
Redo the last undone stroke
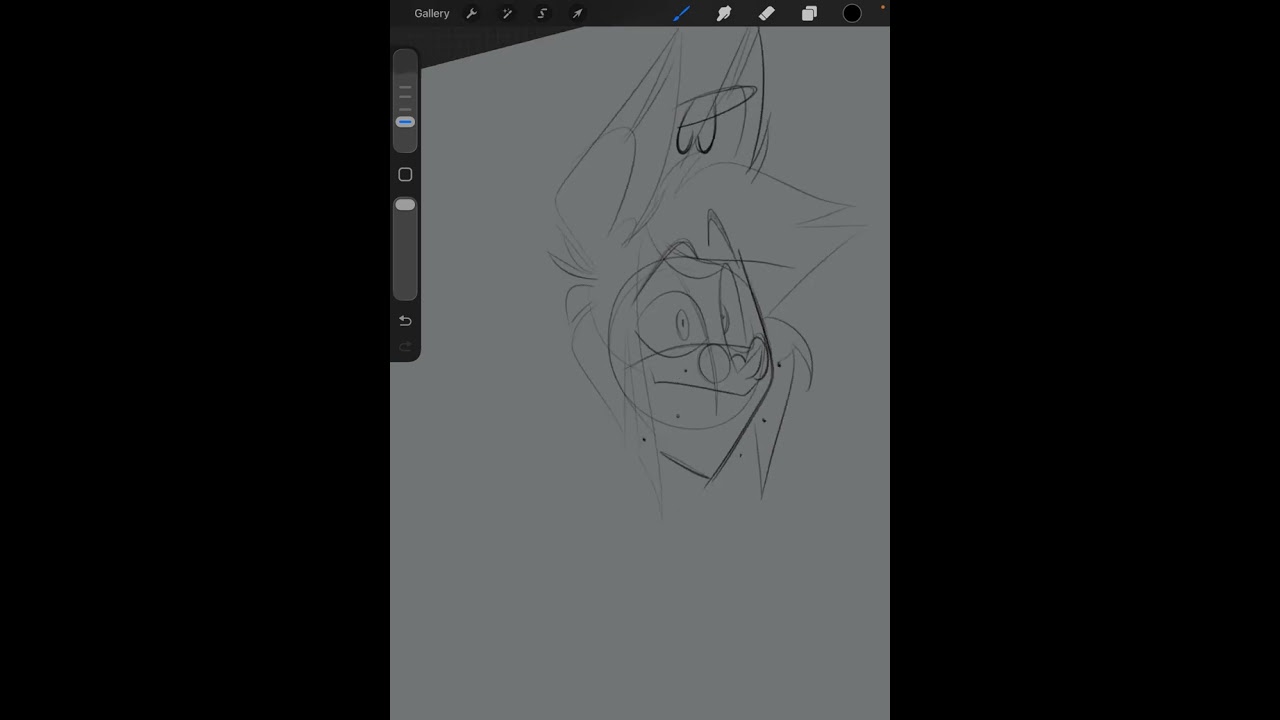(x=405, y=347)
